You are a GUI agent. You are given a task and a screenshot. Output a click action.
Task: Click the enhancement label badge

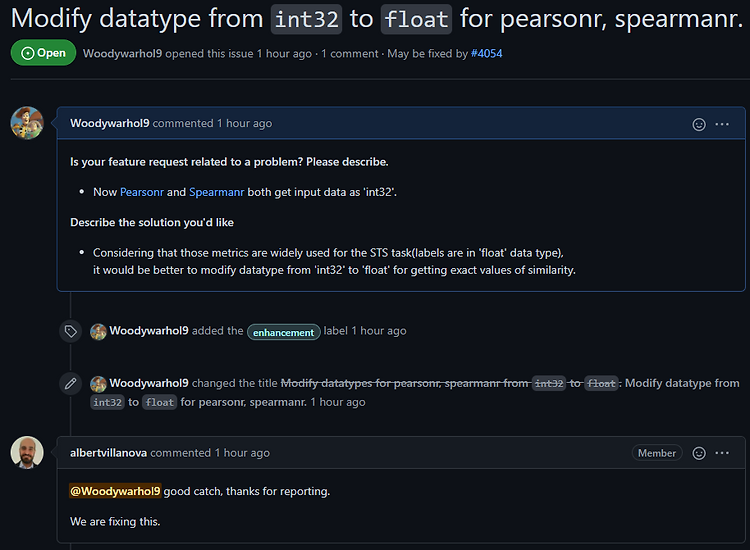pyautogui.click(x=284, y=332)
